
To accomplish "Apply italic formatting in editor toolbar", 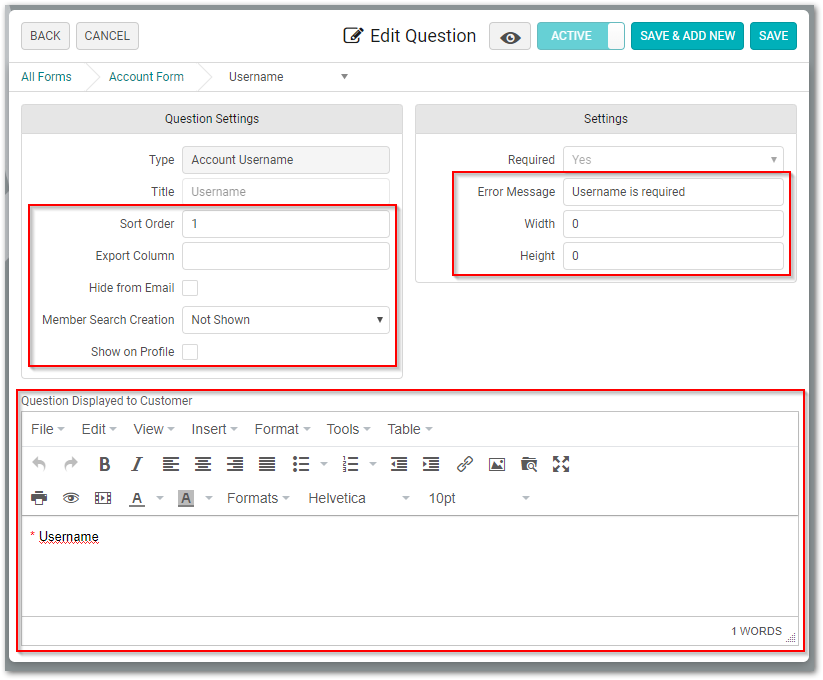I will 136,464.
